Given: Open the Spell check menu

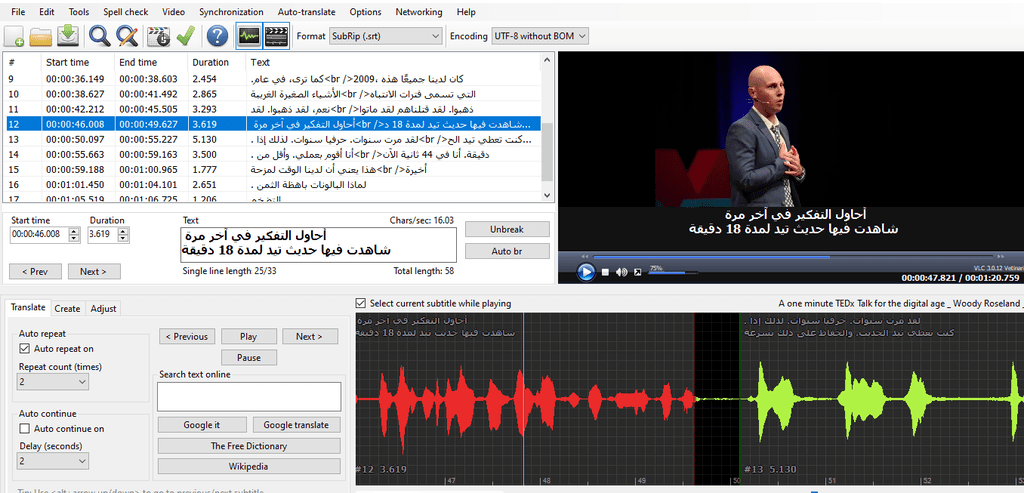Looking at the screenshot, I should 125,12.
